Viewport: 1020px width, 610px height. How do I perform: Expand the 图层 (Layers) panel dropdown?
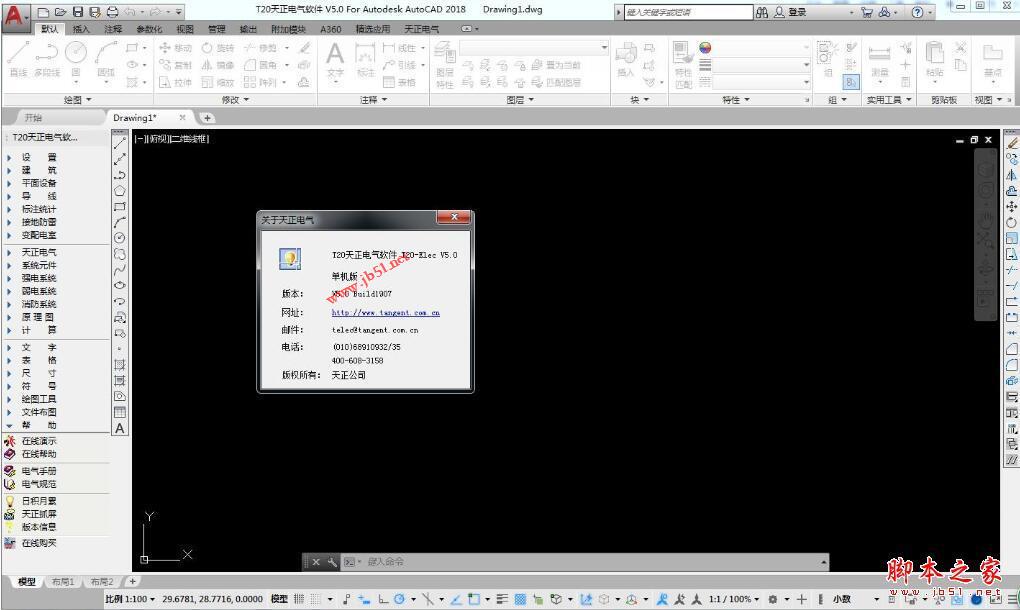[520, 99]
